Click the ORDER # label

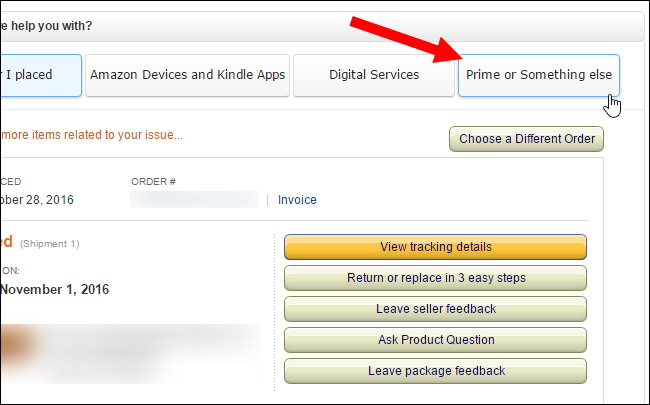pos(153,182)
